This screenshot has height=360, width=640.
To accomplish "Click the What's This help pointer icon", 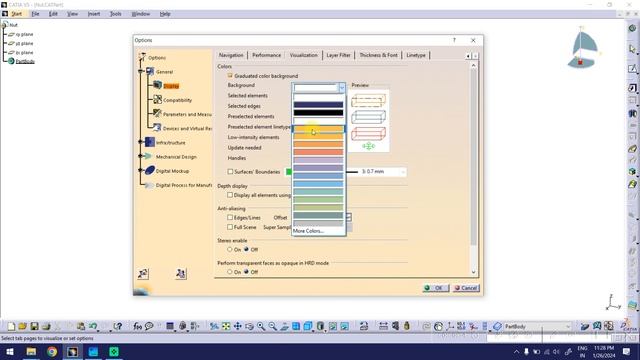I will coord(118,326).
